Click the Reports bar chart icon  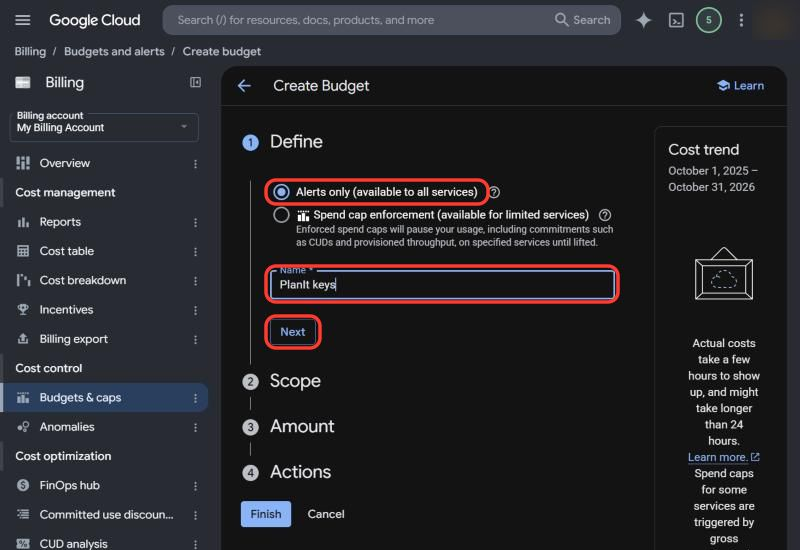tap(23, 222)
